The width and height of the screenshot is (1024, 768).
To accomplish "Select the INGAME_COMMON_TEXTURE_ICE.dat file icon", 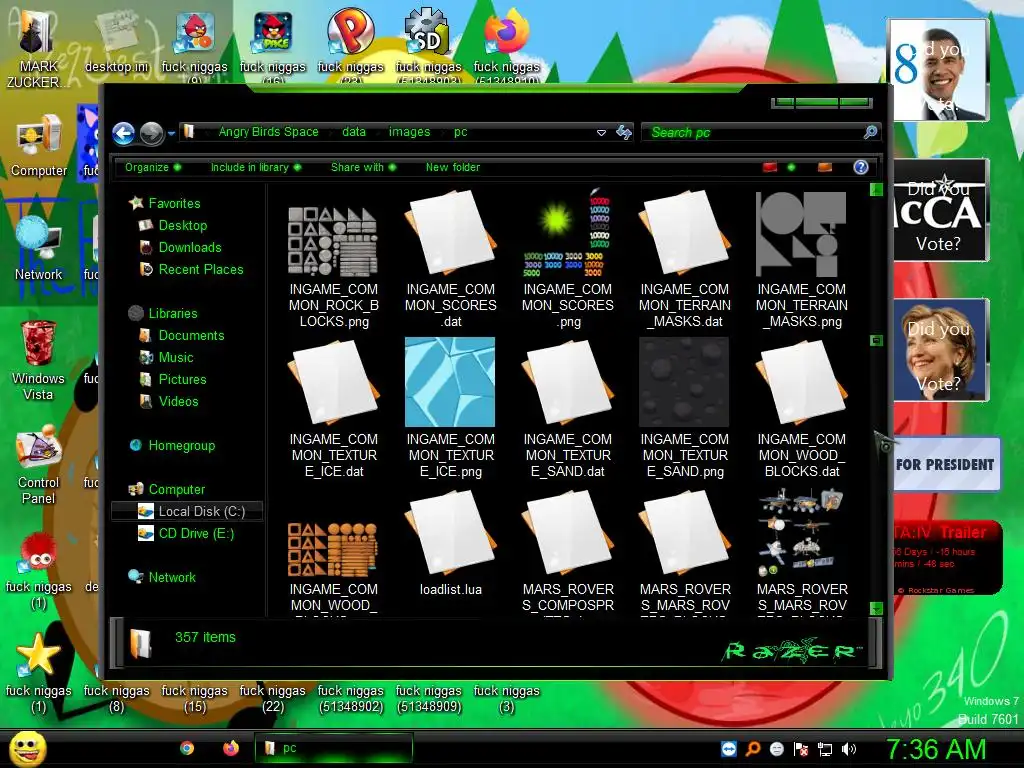I will click(x=334, y=382).
